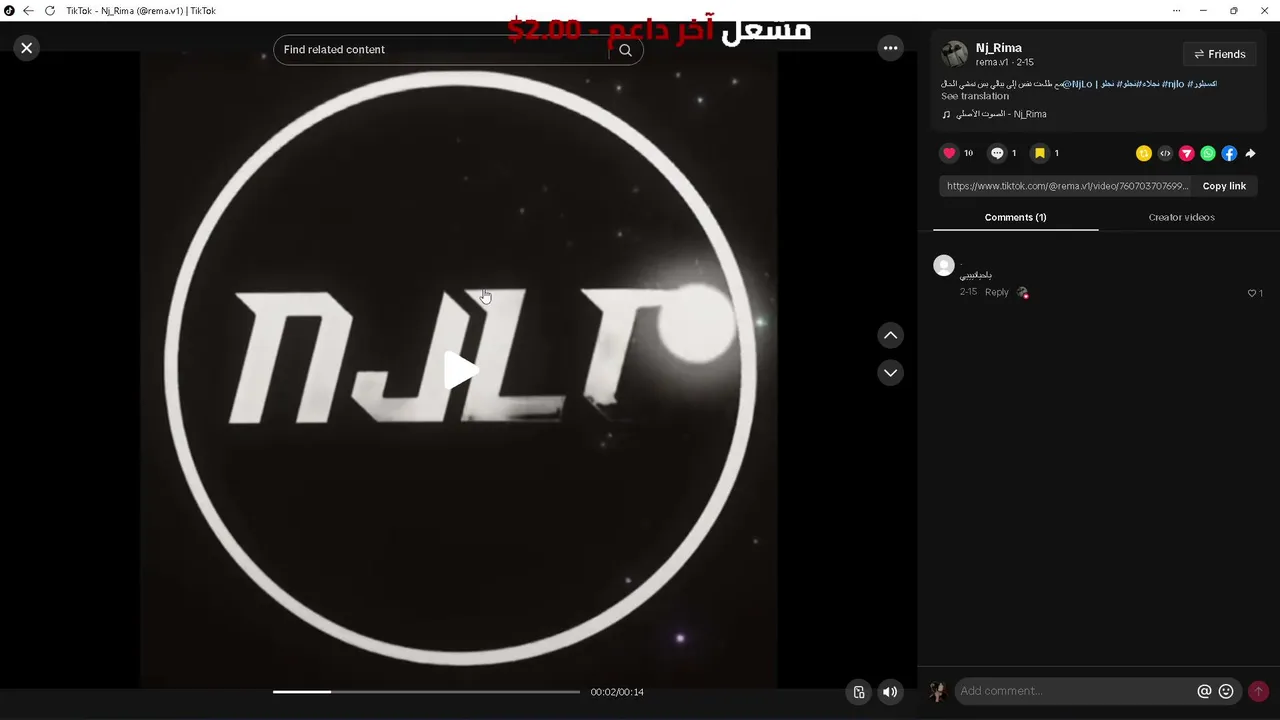This screenshot has width=1280, height=720.
Task: Close the video viewer with the X button
Action: pos(27,48)
